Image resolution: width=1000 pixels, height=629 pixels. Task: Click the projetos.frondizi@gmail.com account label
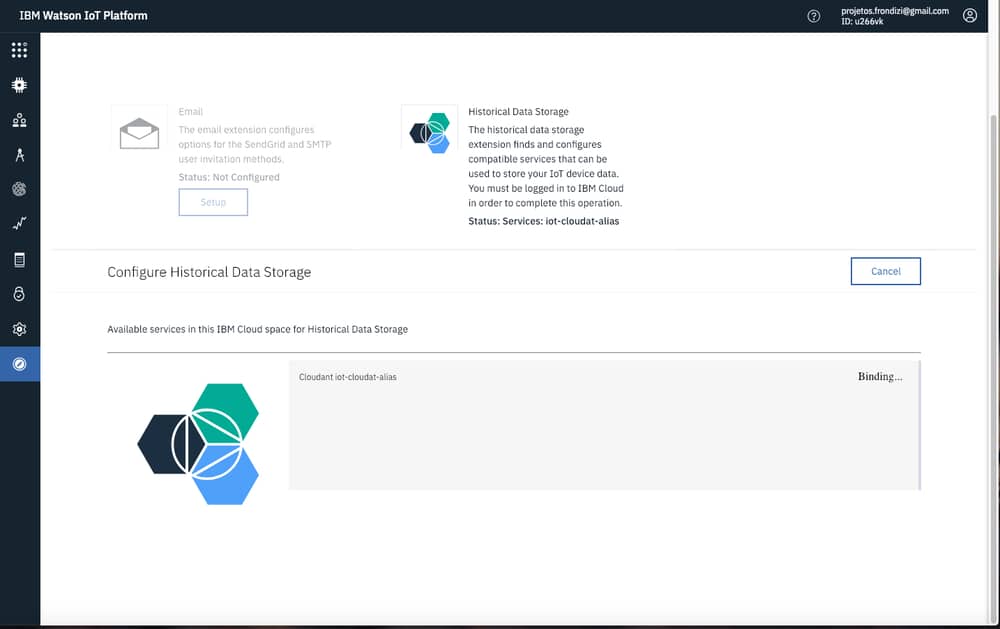point(894,11)
